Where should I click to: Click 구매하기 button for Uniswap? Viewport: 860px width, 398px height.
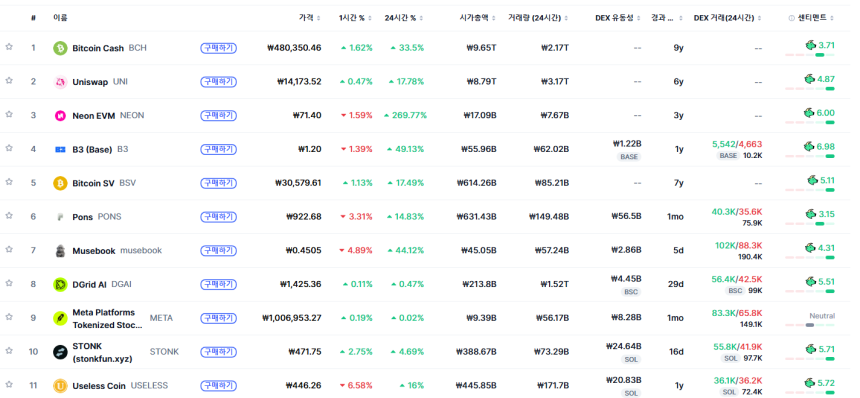218,82
